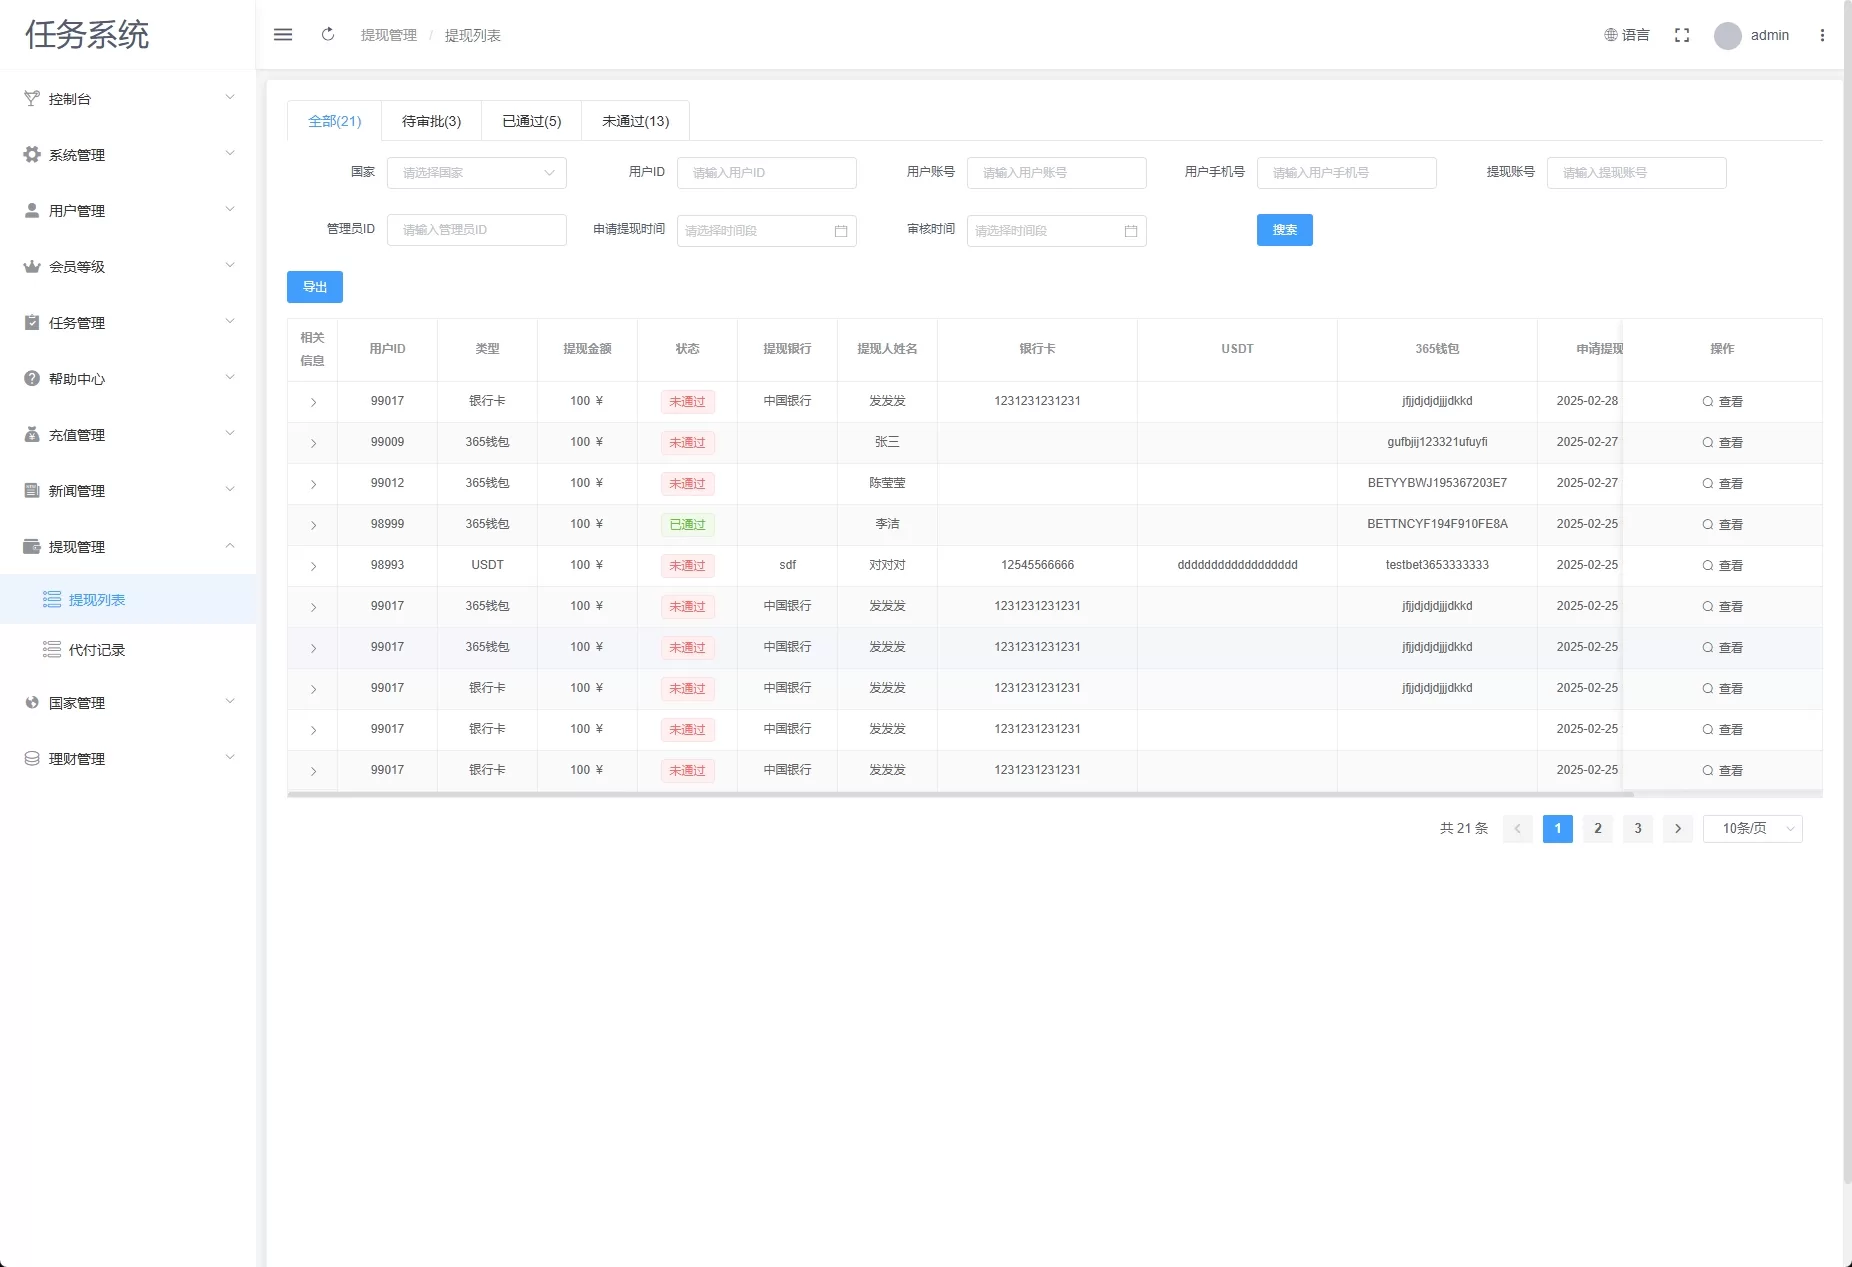1852x1267 pixels.
Task: Open the 国家 country dropdown
Action: click(x=477, y=173)
